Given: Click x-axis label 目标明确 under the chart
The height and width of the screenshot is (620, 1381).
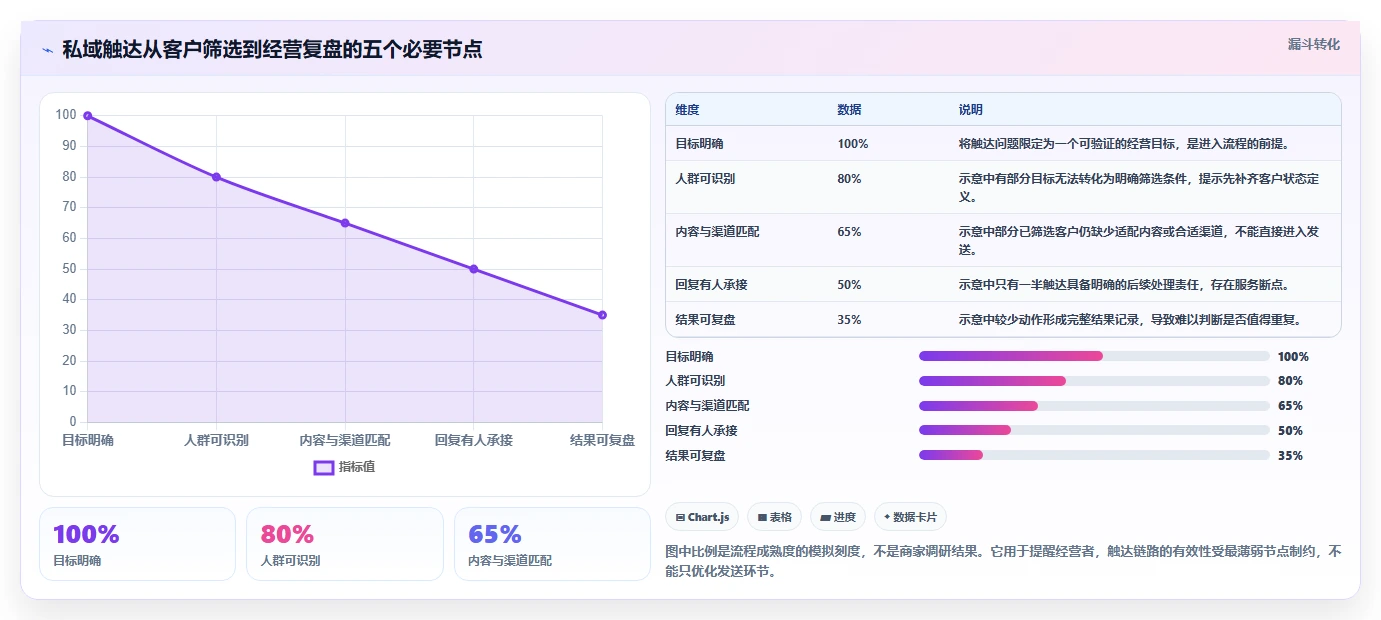Looking at the screenshot, I should coord(88,440).
